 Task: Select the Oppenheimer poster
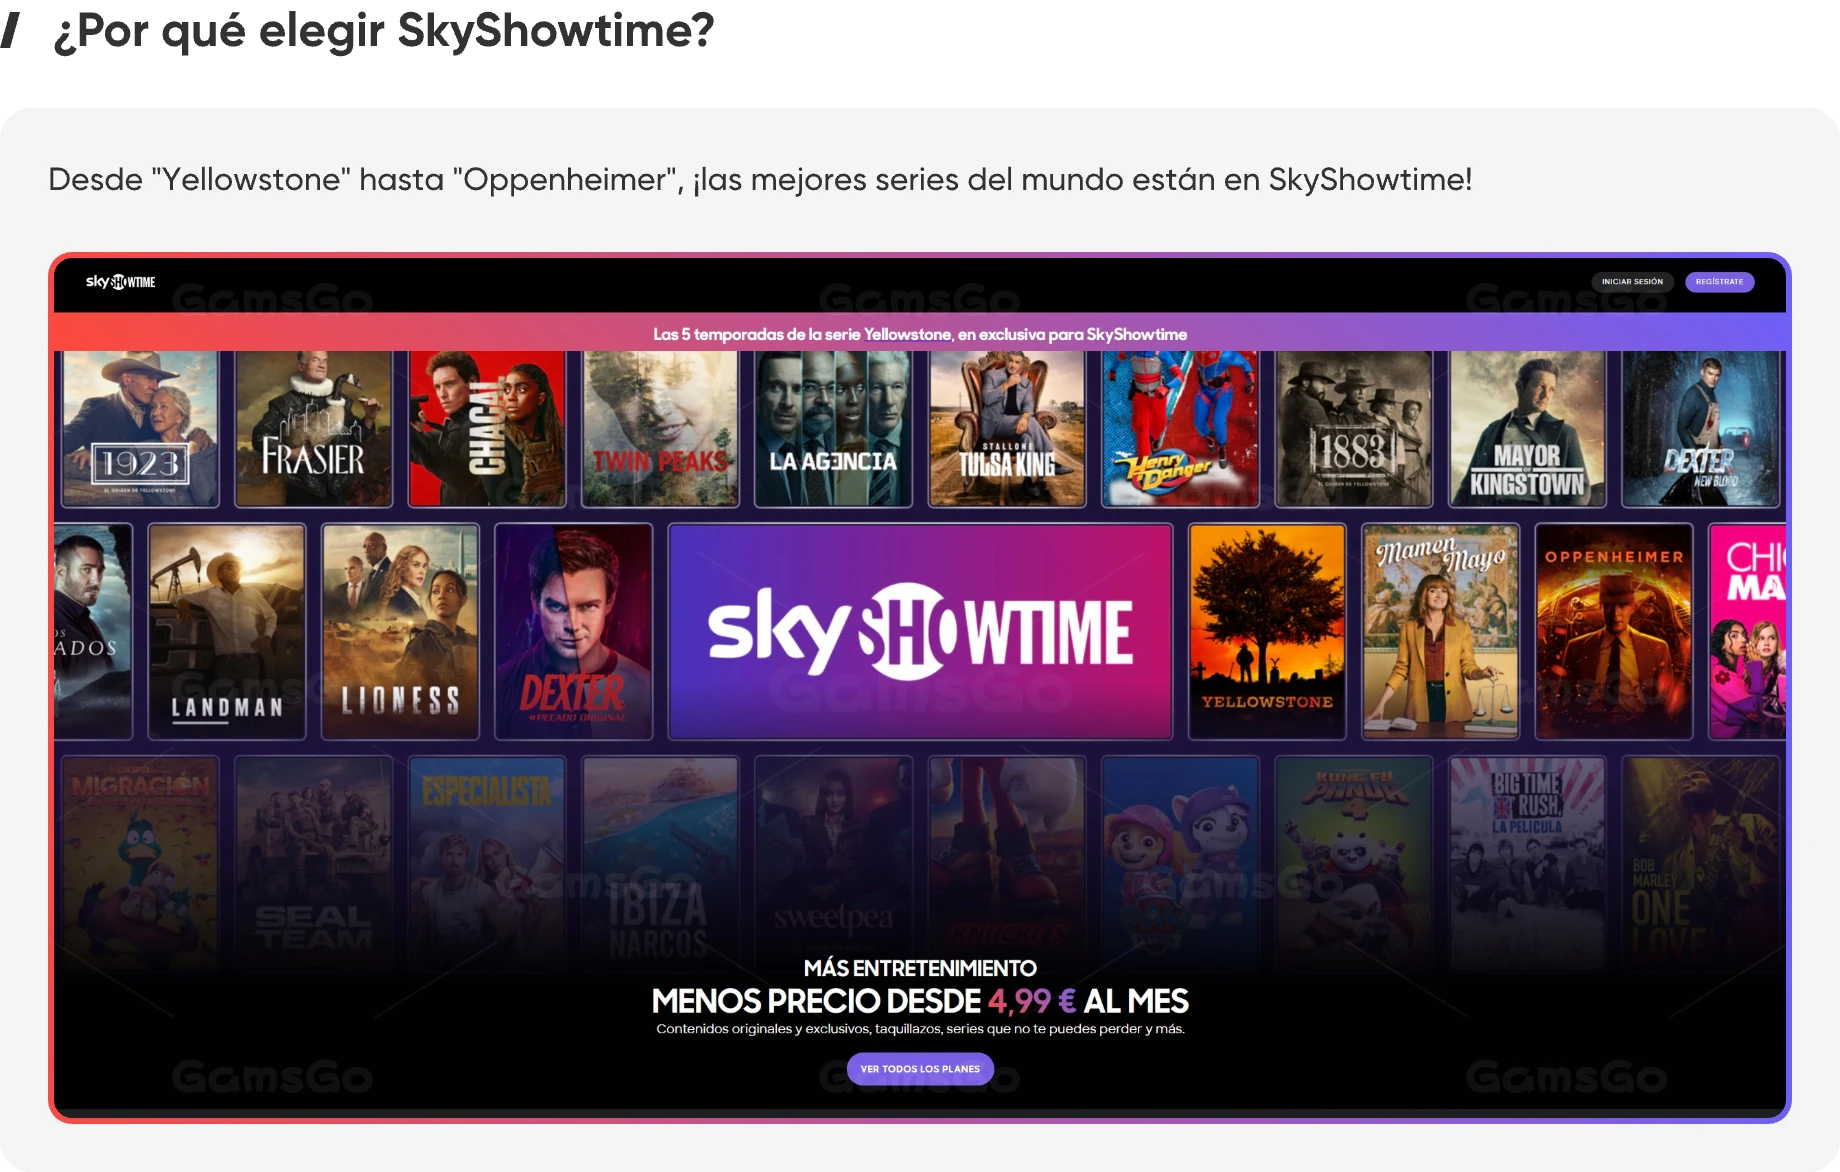click(x=1614, y=631)
